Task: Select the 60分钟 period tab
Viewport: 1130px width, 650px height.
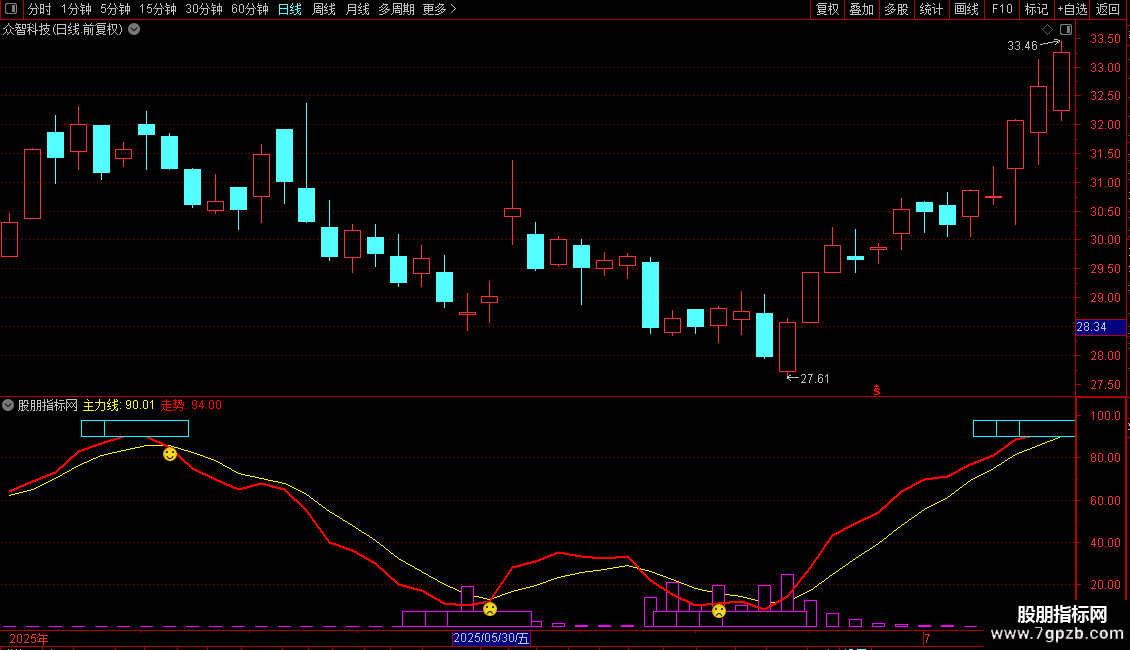Action: tap(249, 9)
